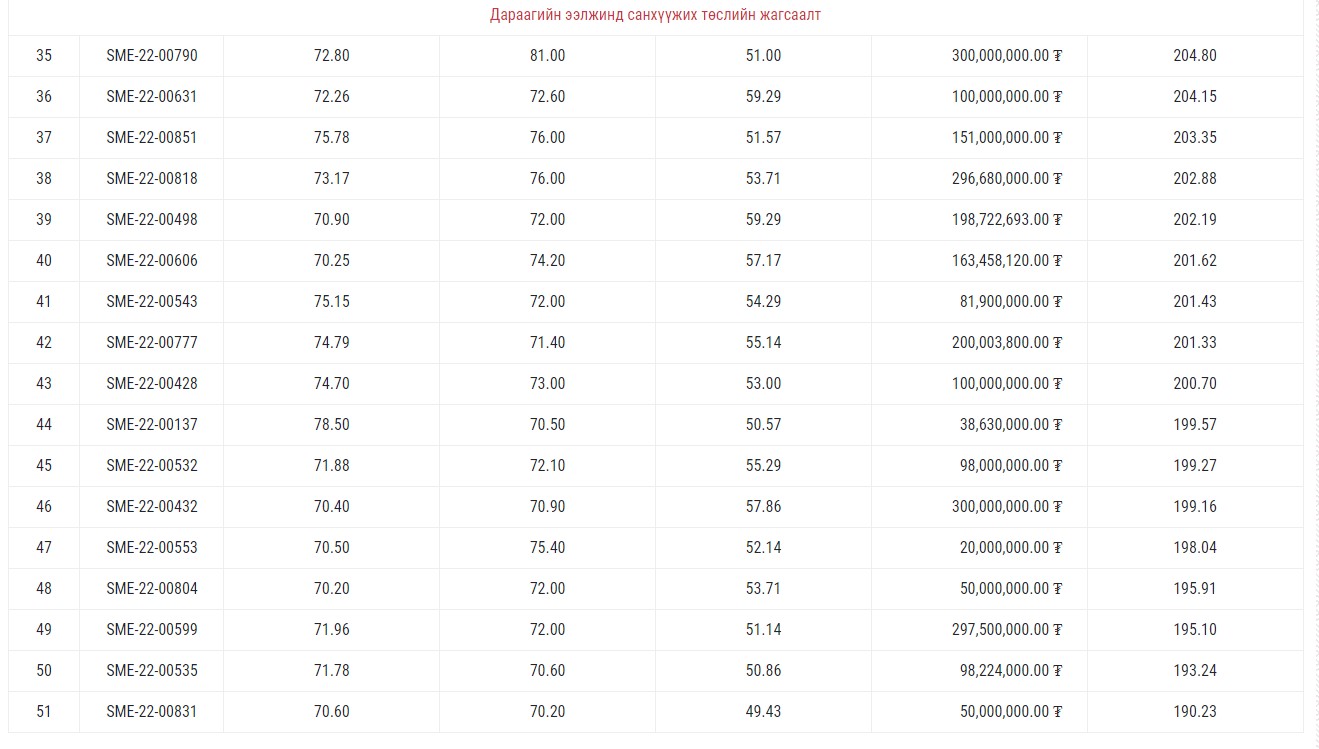This screenshot has height=749, width=1319.
Task: Click project code SME-22-00631
Action: (x=152, y=97)
